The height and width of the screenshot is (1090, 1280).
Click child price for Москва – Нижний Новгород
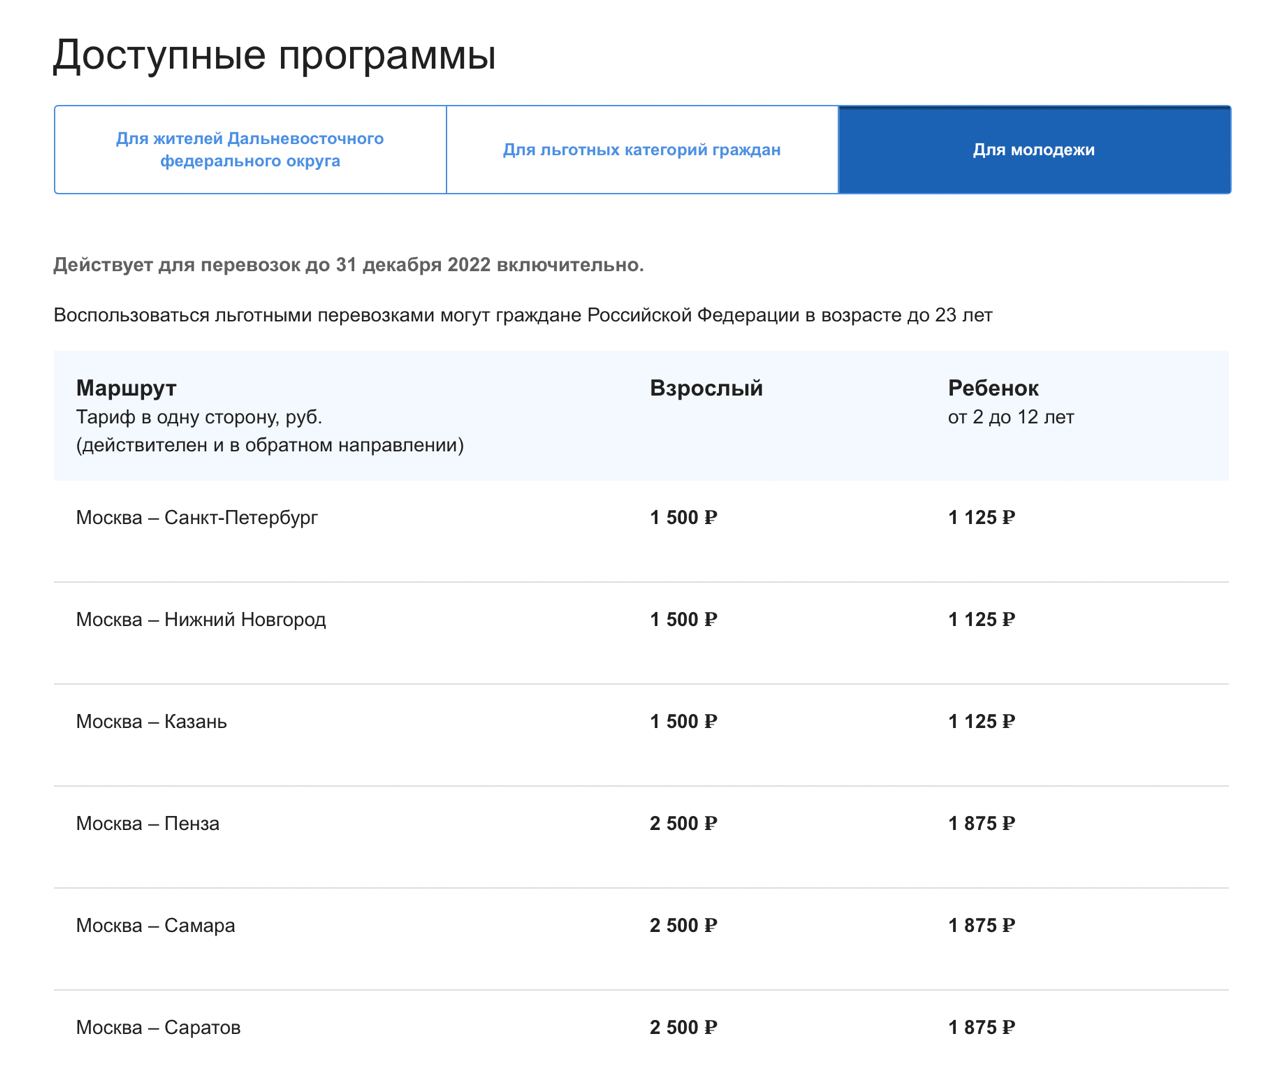(981, 620)
